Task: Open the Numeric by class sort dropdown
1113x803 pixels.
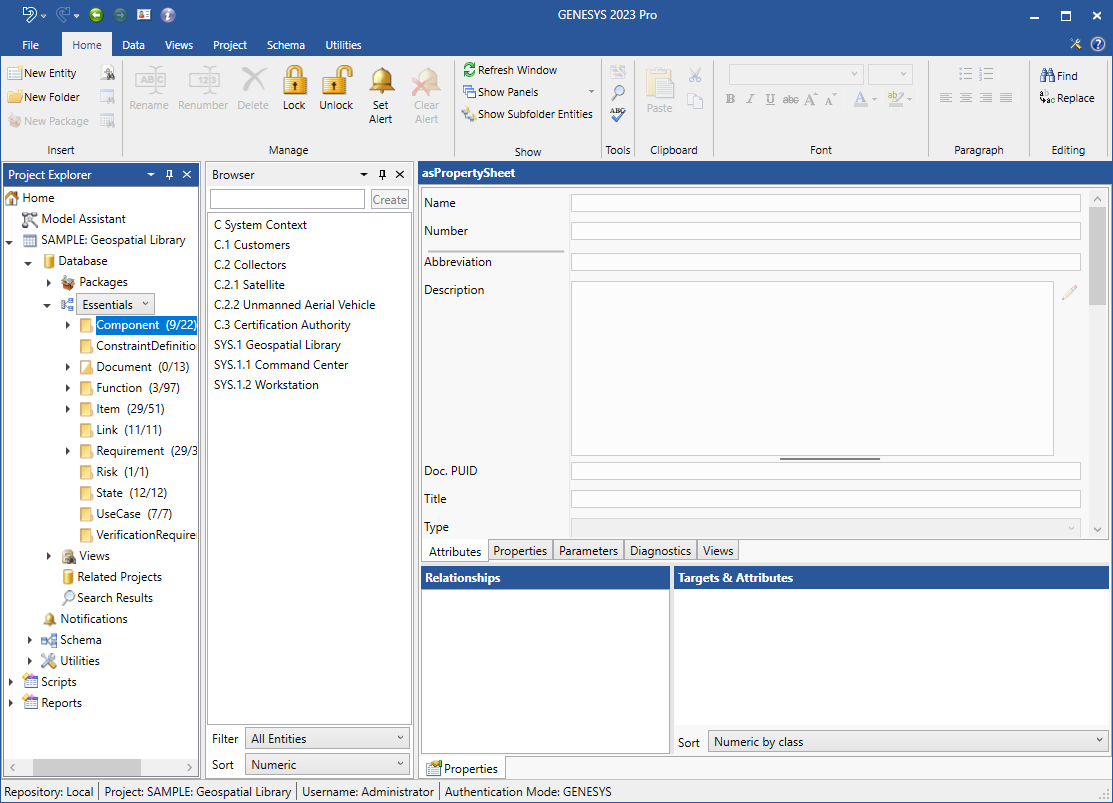Action: (908, 742)
